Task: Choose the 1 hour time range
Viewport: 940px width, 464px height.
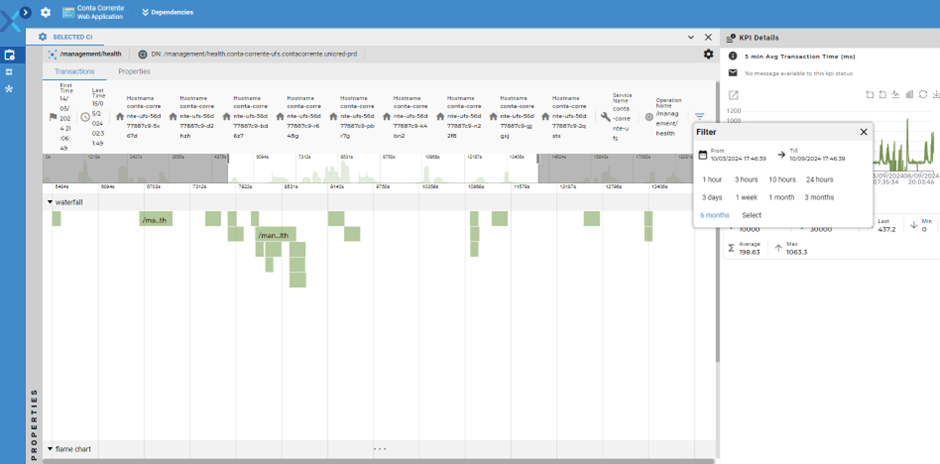Action: (x=712, y=179)
